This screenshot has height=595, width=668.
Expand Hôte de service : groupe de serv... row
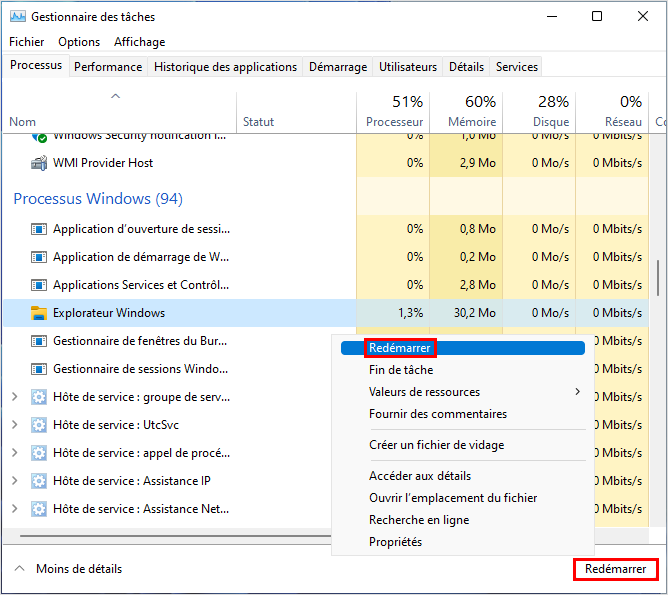pyautogui.click(x=15, y=397)
